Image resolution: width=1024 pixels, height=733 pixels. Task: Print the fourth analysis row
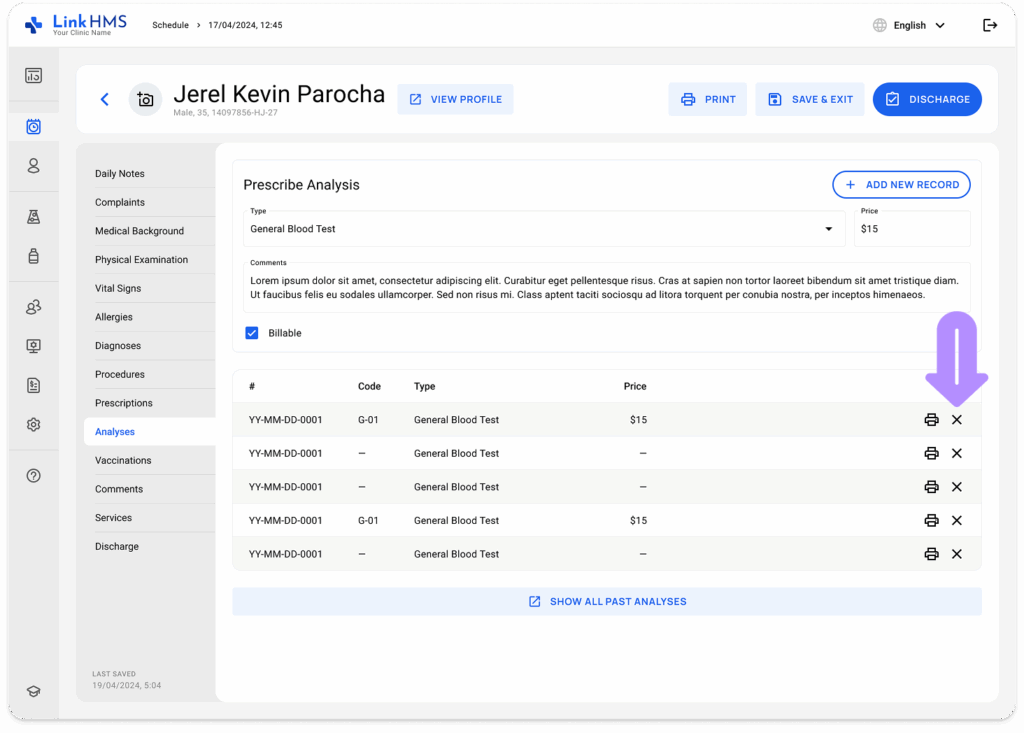point(931,520)
